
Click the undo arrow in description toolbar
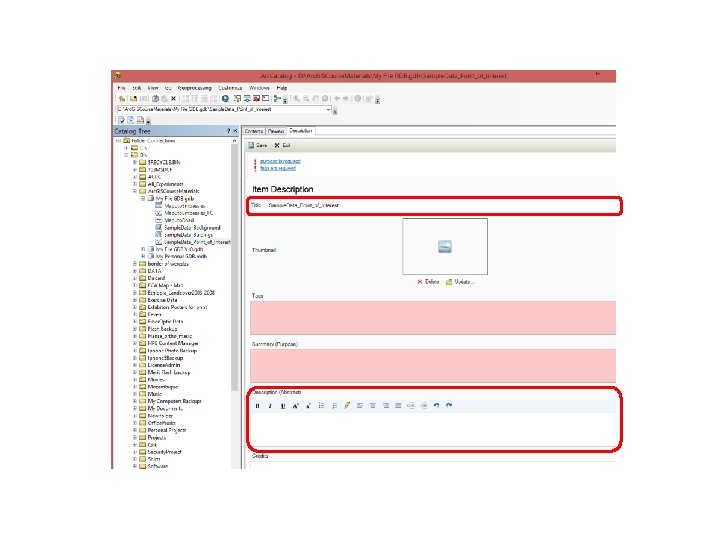tap(436, 405)
